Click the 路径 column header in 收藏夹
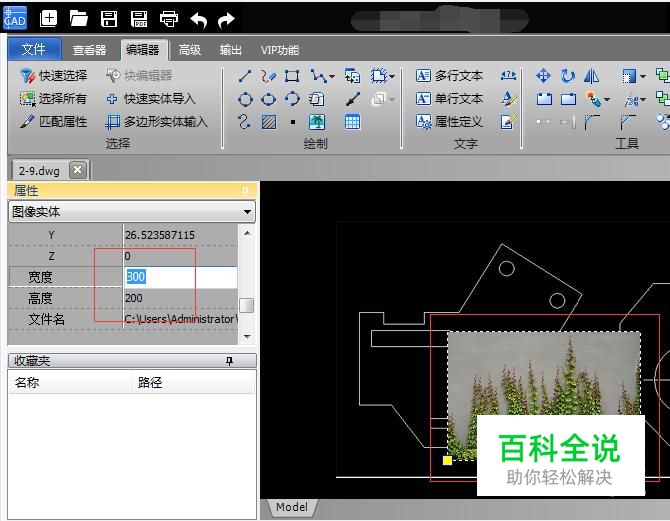This screenshot has height=521, width=670. pos(193,382)
